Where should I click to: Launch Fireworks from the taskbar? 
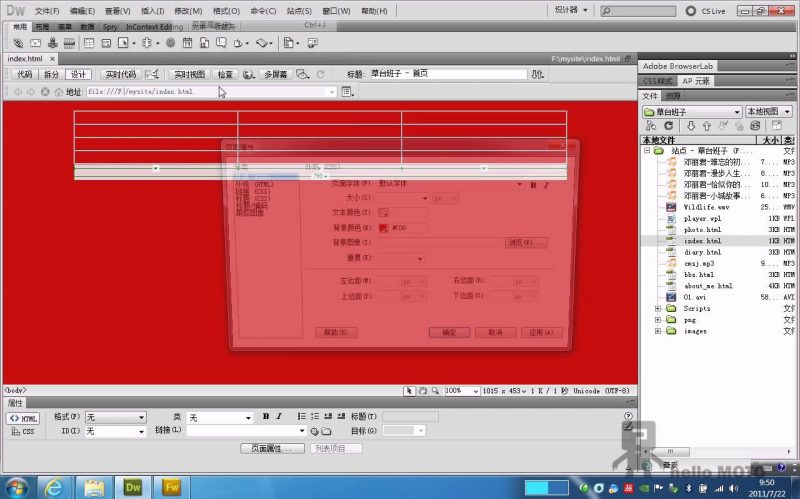click(172, 487)
